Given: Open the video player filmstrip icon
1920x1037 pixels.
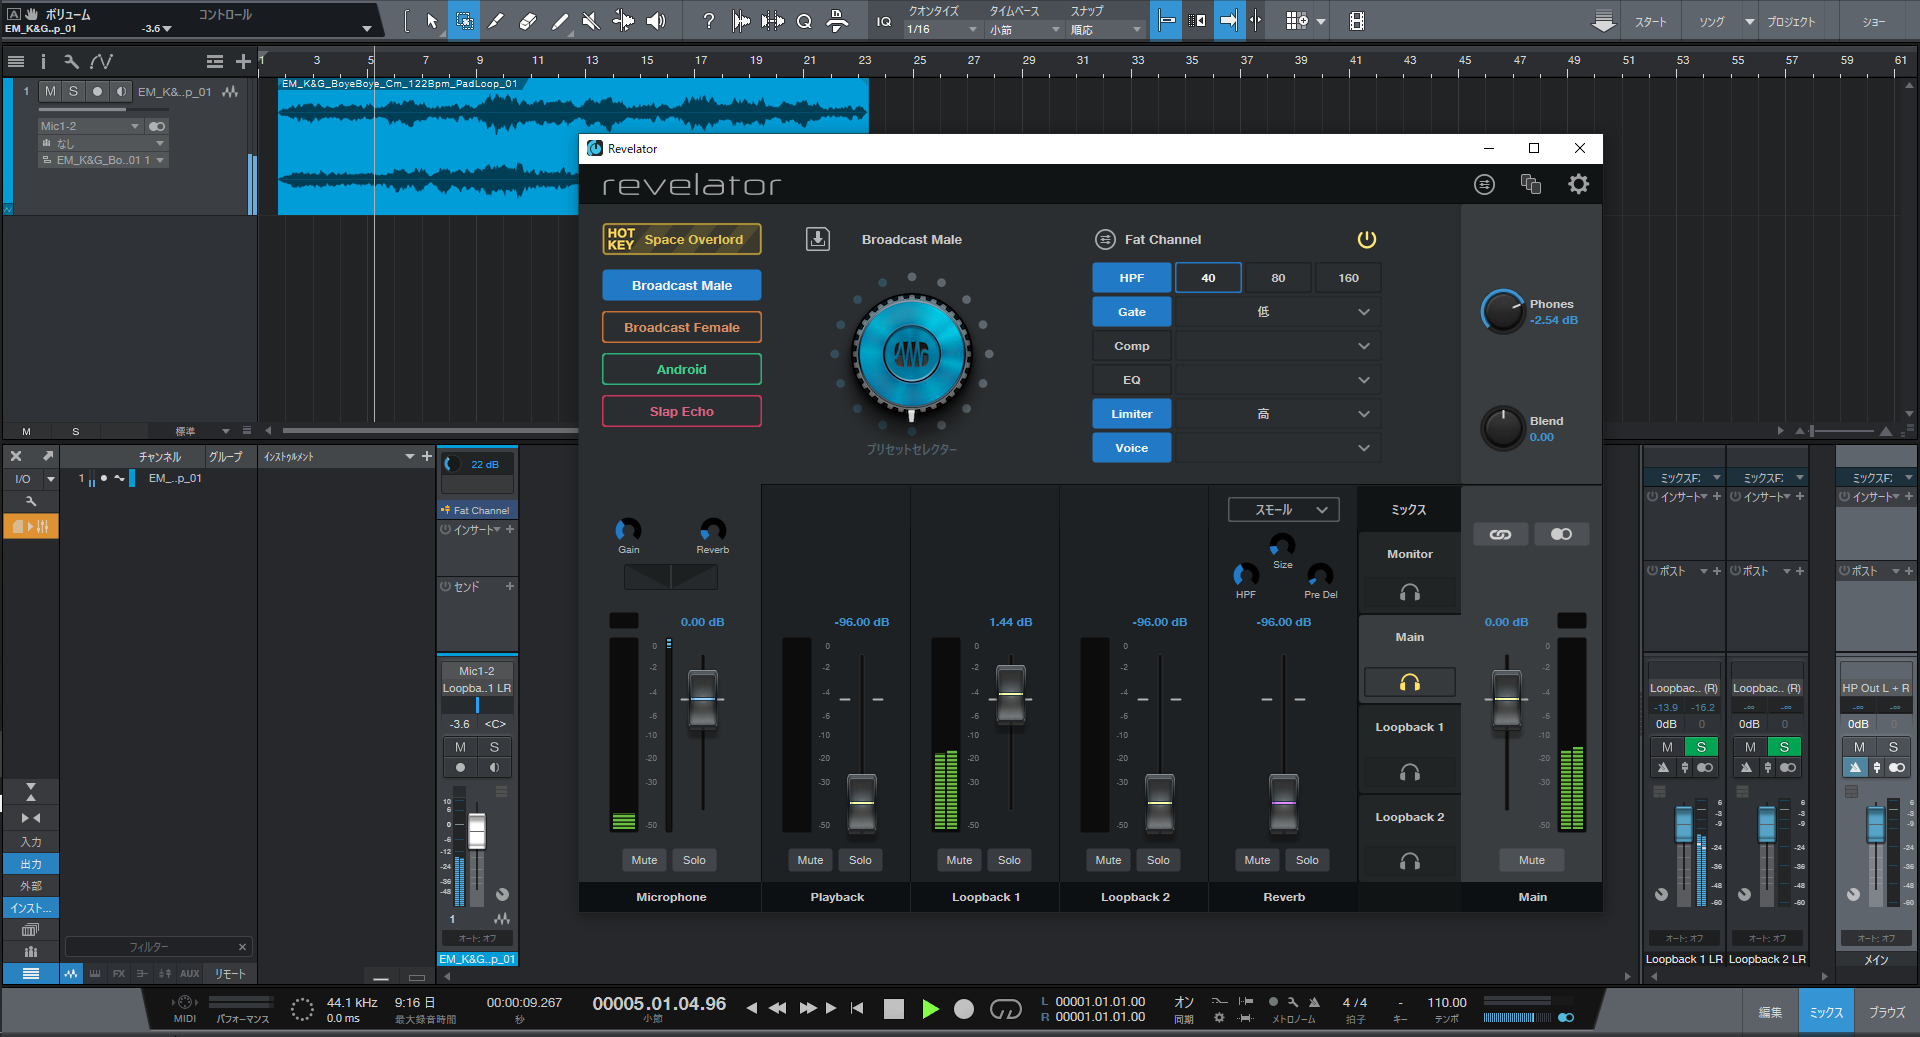Looking at the screenshot, I should [x=1357, y=21].
